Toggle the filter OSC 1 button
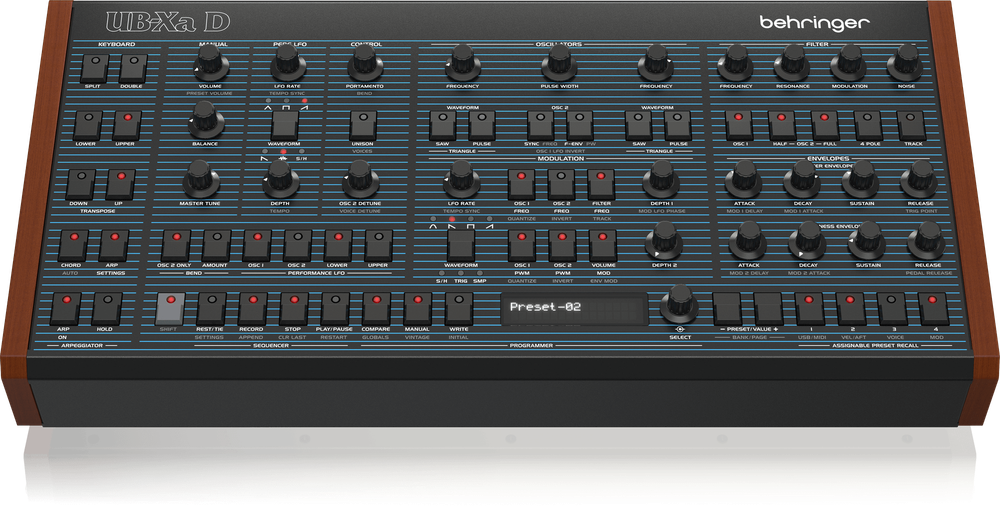The width and height of the screenshot is (1000, 506). (x=739, y=125)
